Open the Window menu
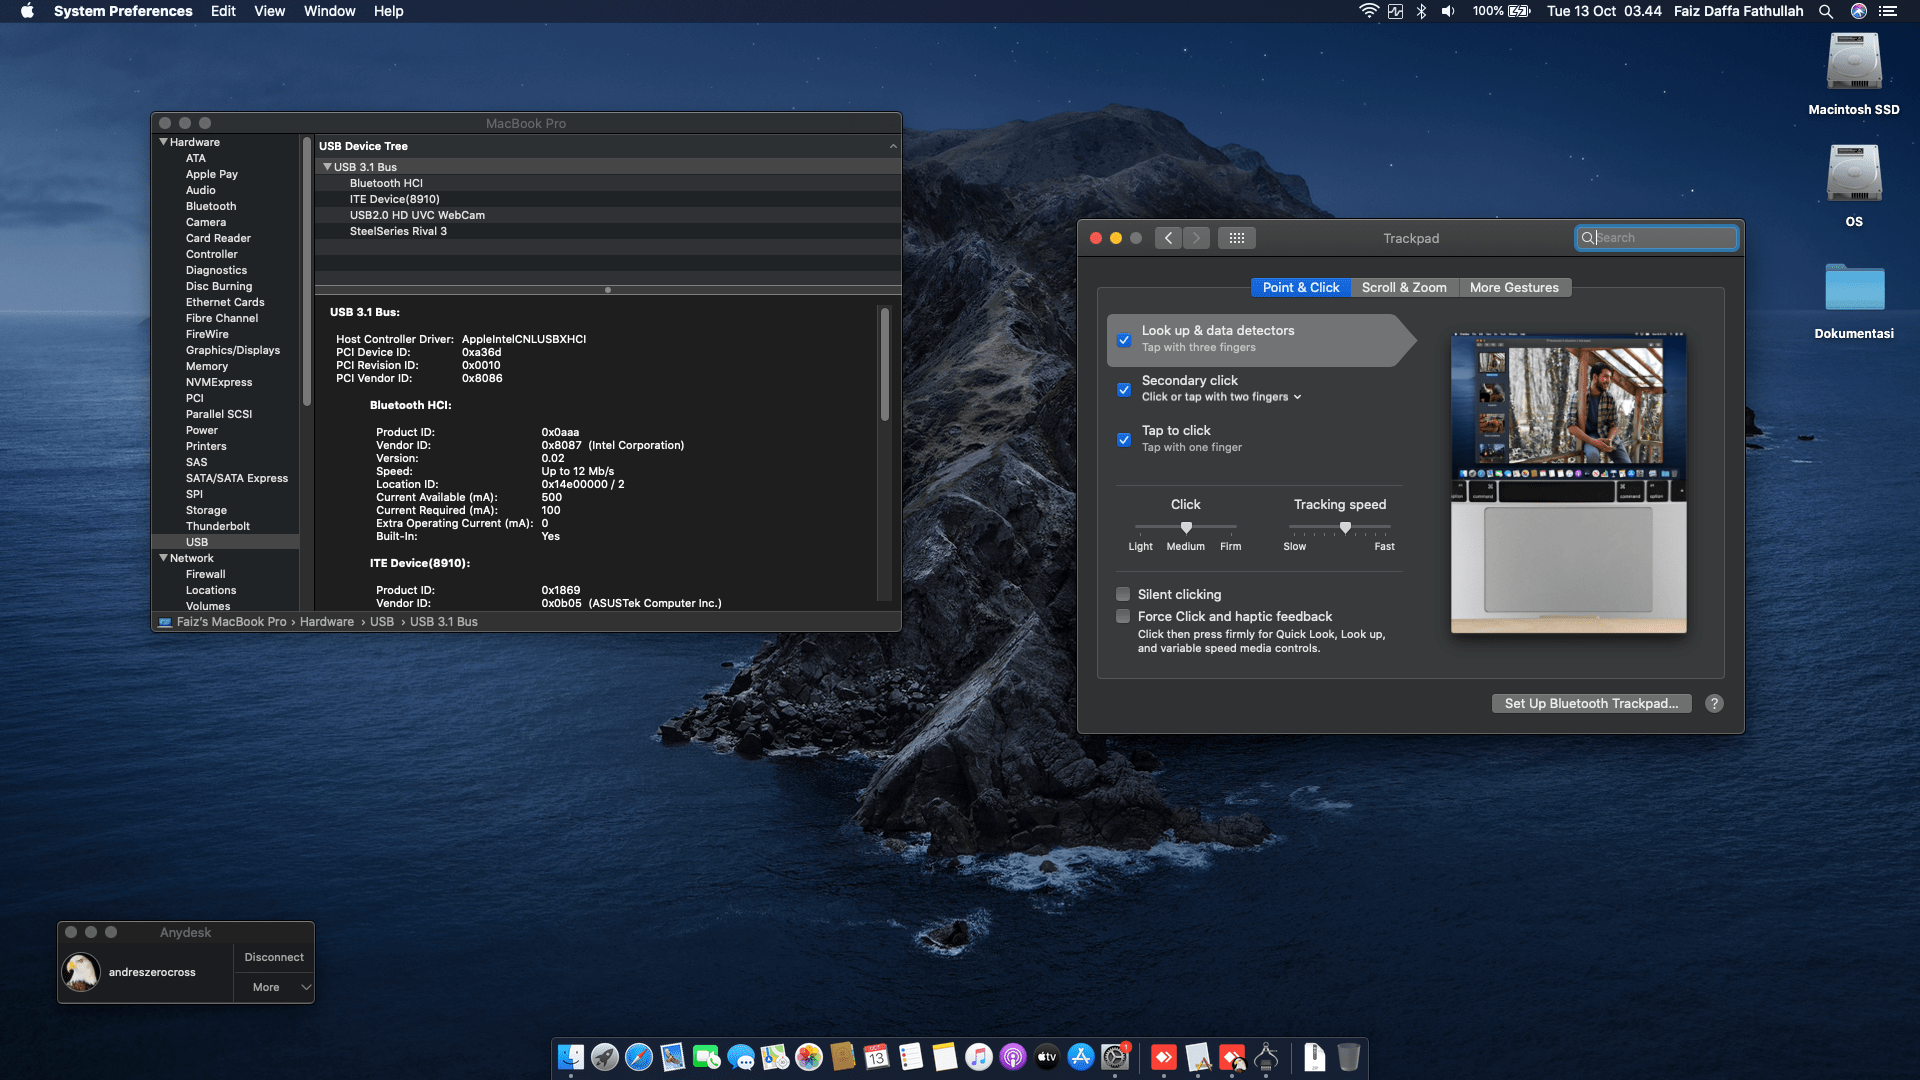The image size is (1920, 1080). pos(329,11)
